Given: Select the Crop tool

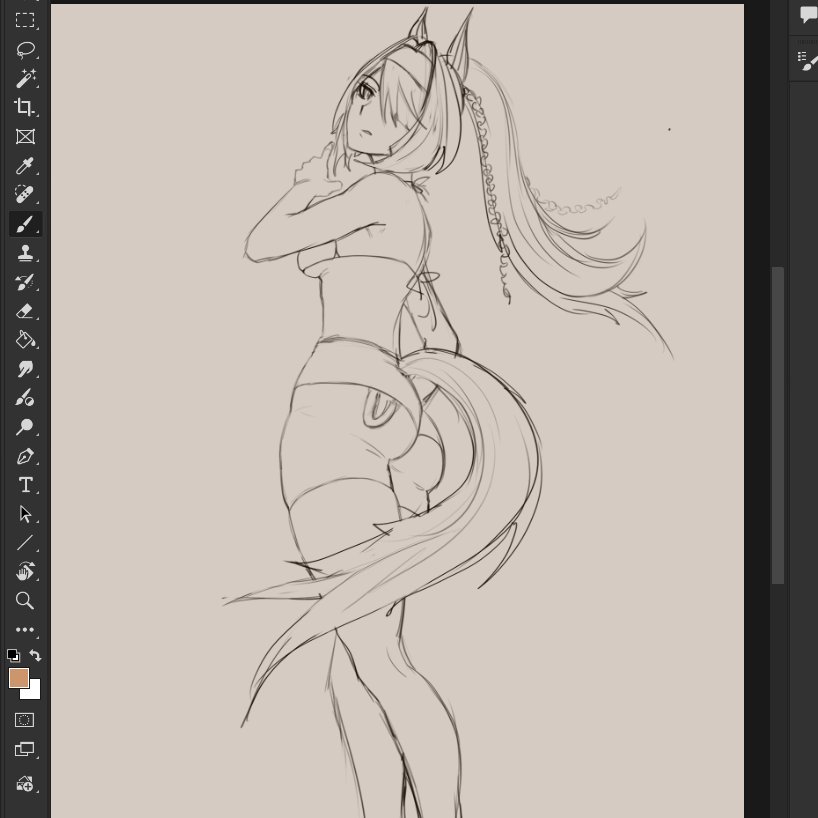Looking at the screenshot, I should tap(25, 107).
